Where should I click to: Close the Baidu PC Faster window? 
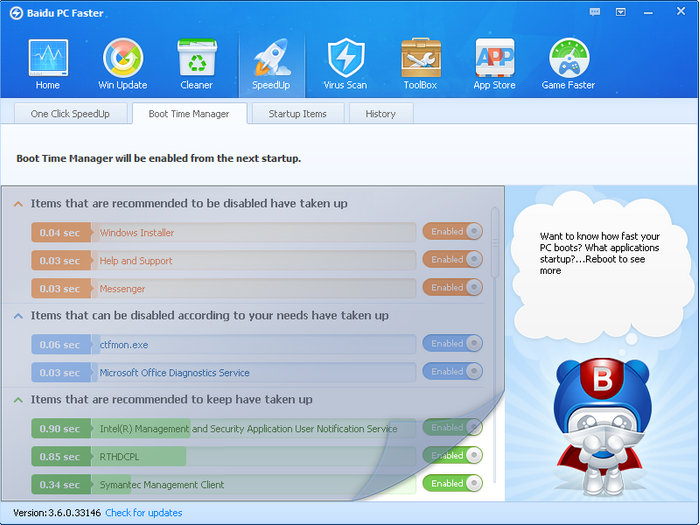pos(680,11)
